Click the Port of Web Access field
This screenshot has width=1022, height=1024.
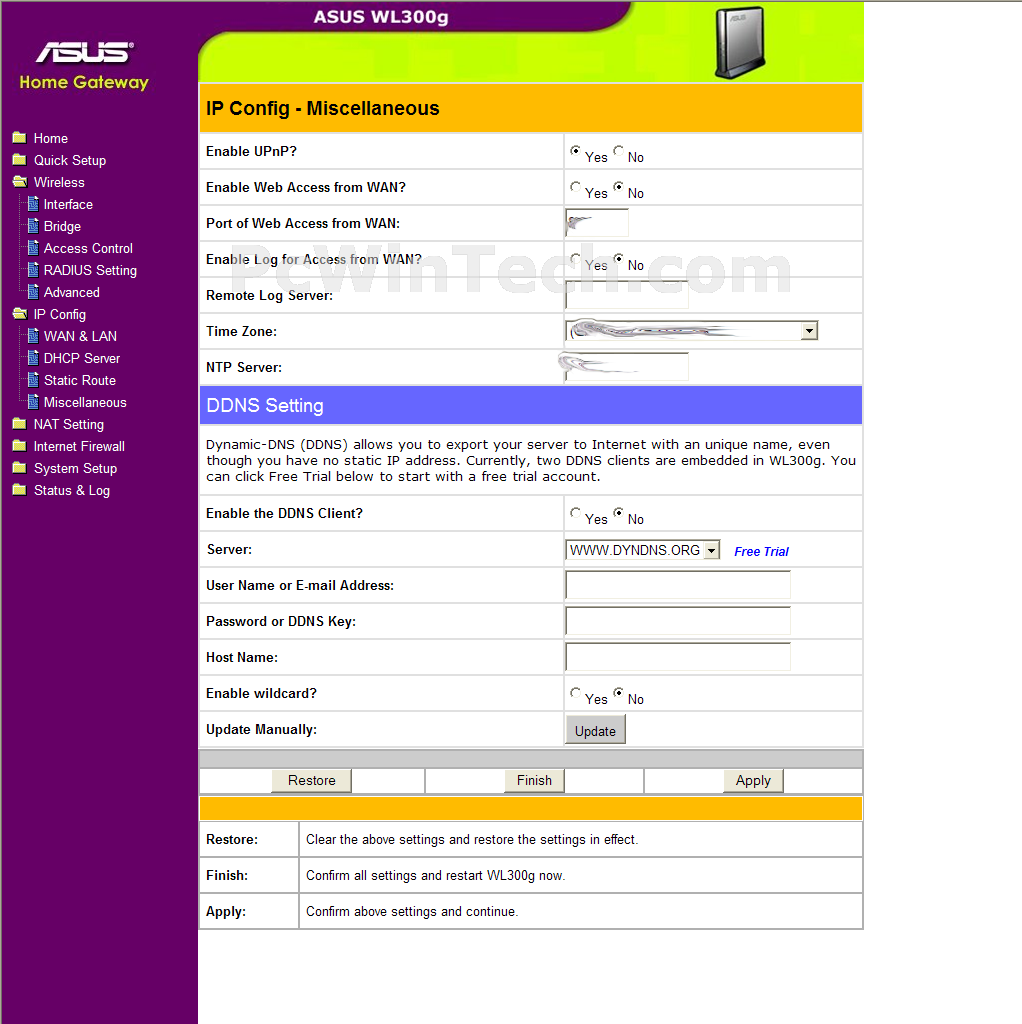[x=597, y=223]
